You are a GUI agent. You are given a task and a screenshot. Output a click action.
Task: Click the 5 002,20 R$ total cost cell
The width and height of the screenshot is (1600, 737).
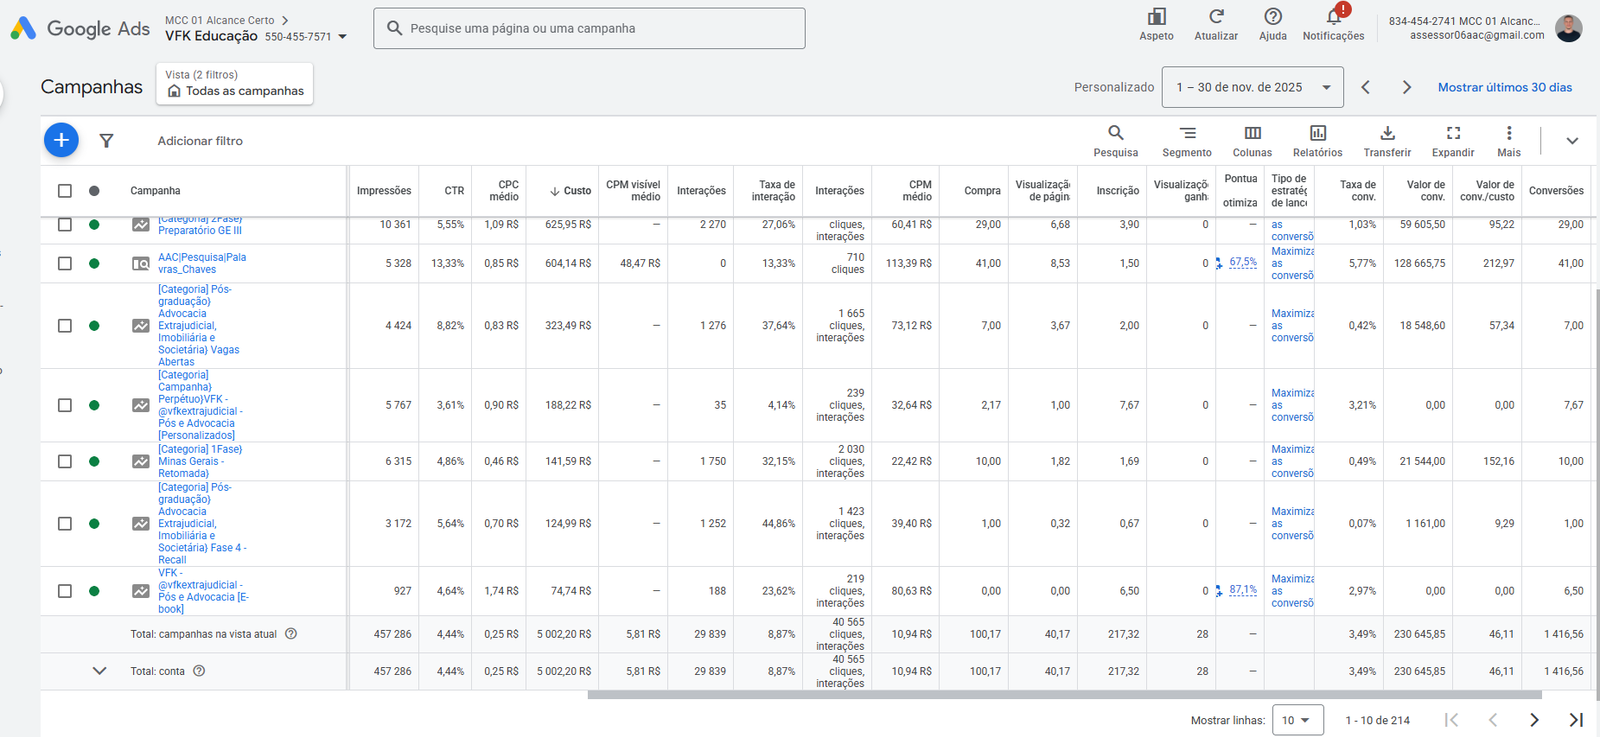pyautogui.click(x=564, y=634)
